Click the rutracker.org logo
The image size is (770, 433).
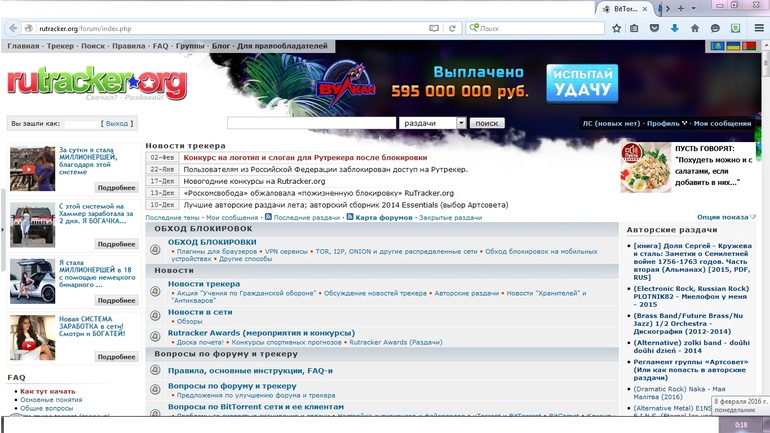point(97,81)
